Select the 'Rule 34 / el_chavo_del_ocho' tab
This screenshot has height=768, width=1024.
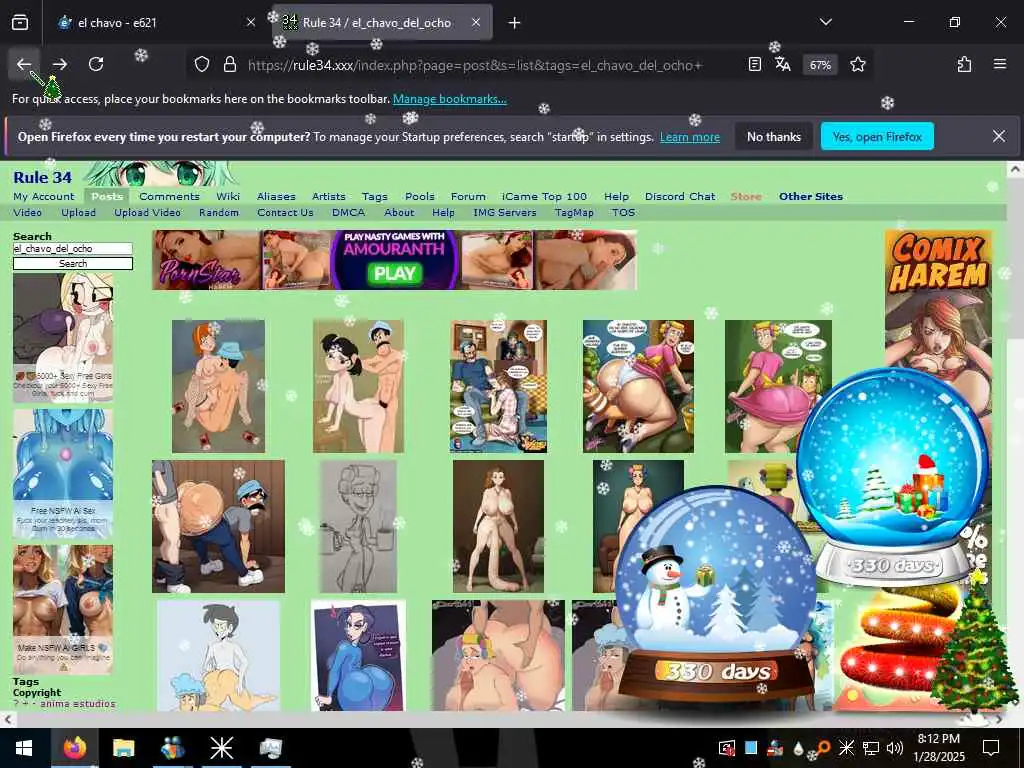[x=382, y=23]
